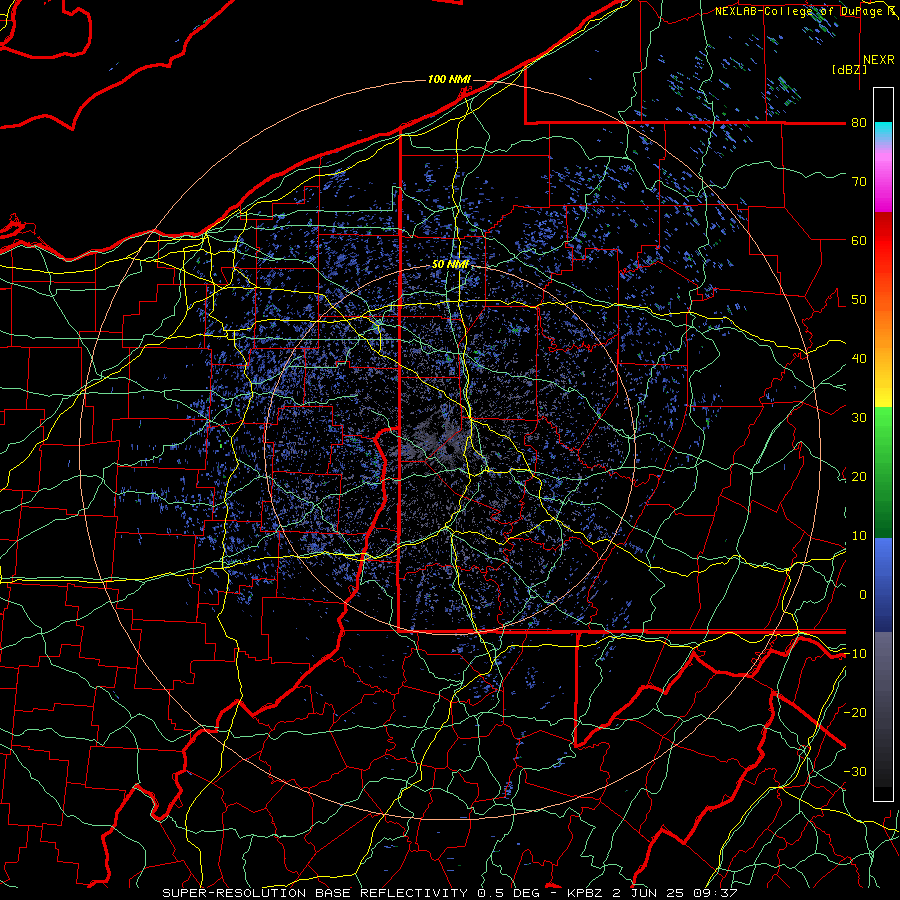The width and height of the screenshot is (900, 900).
Task: Click the Super-Resolution Base Reflectivity caption
Action: click(315, 893)
